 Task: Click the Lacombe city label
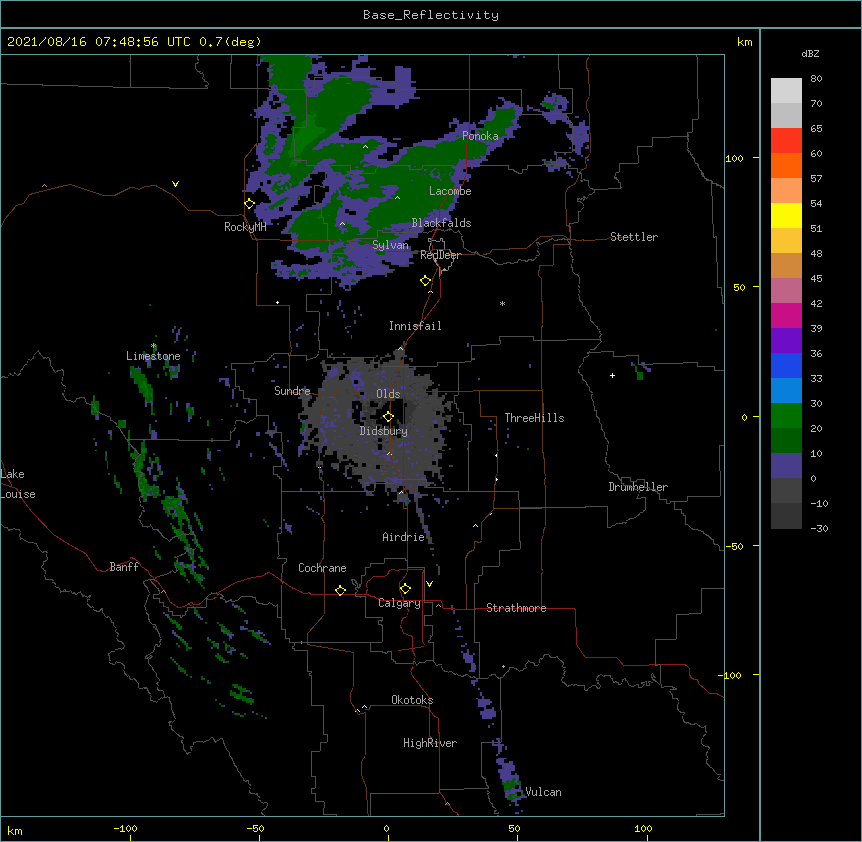[x=450, y=191]
